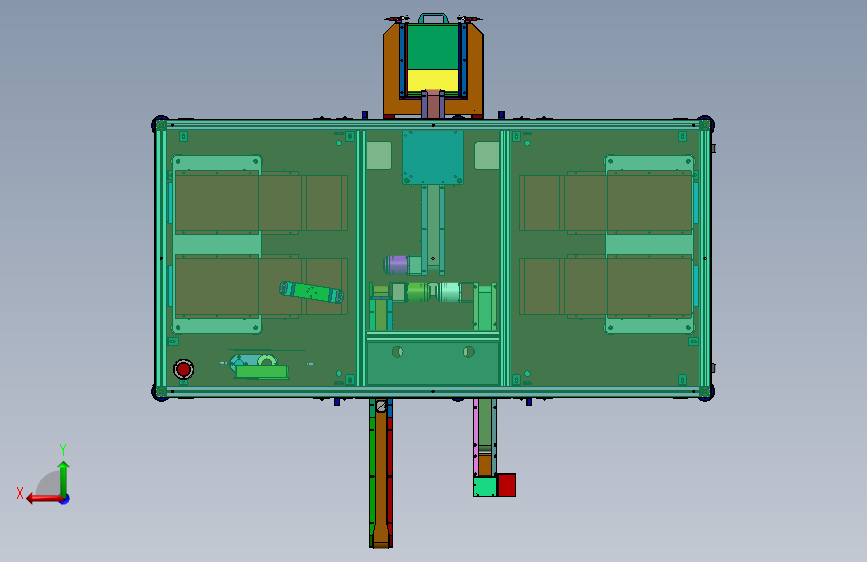Viewport: 867px width, 562px height.
Task: Click the green Y axis arrow
Action: pos(64,479)
